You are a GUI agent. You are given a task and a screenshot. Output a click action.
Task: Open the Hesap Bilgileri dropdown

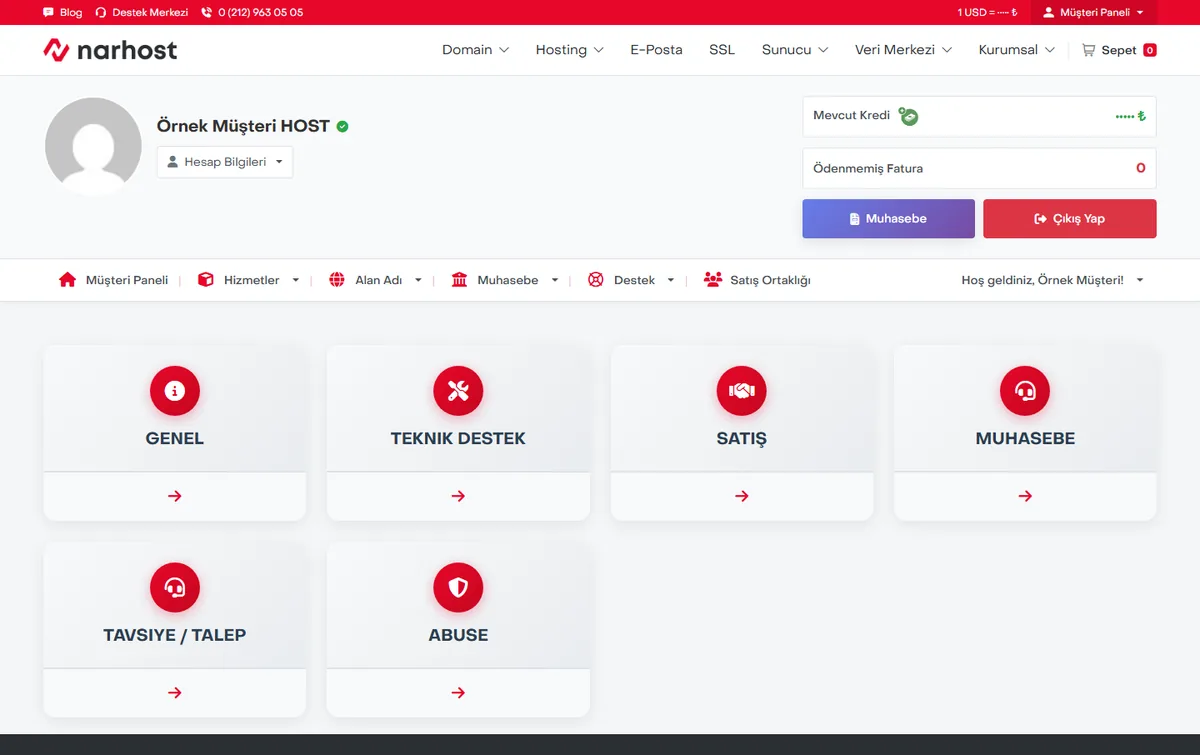225,162
